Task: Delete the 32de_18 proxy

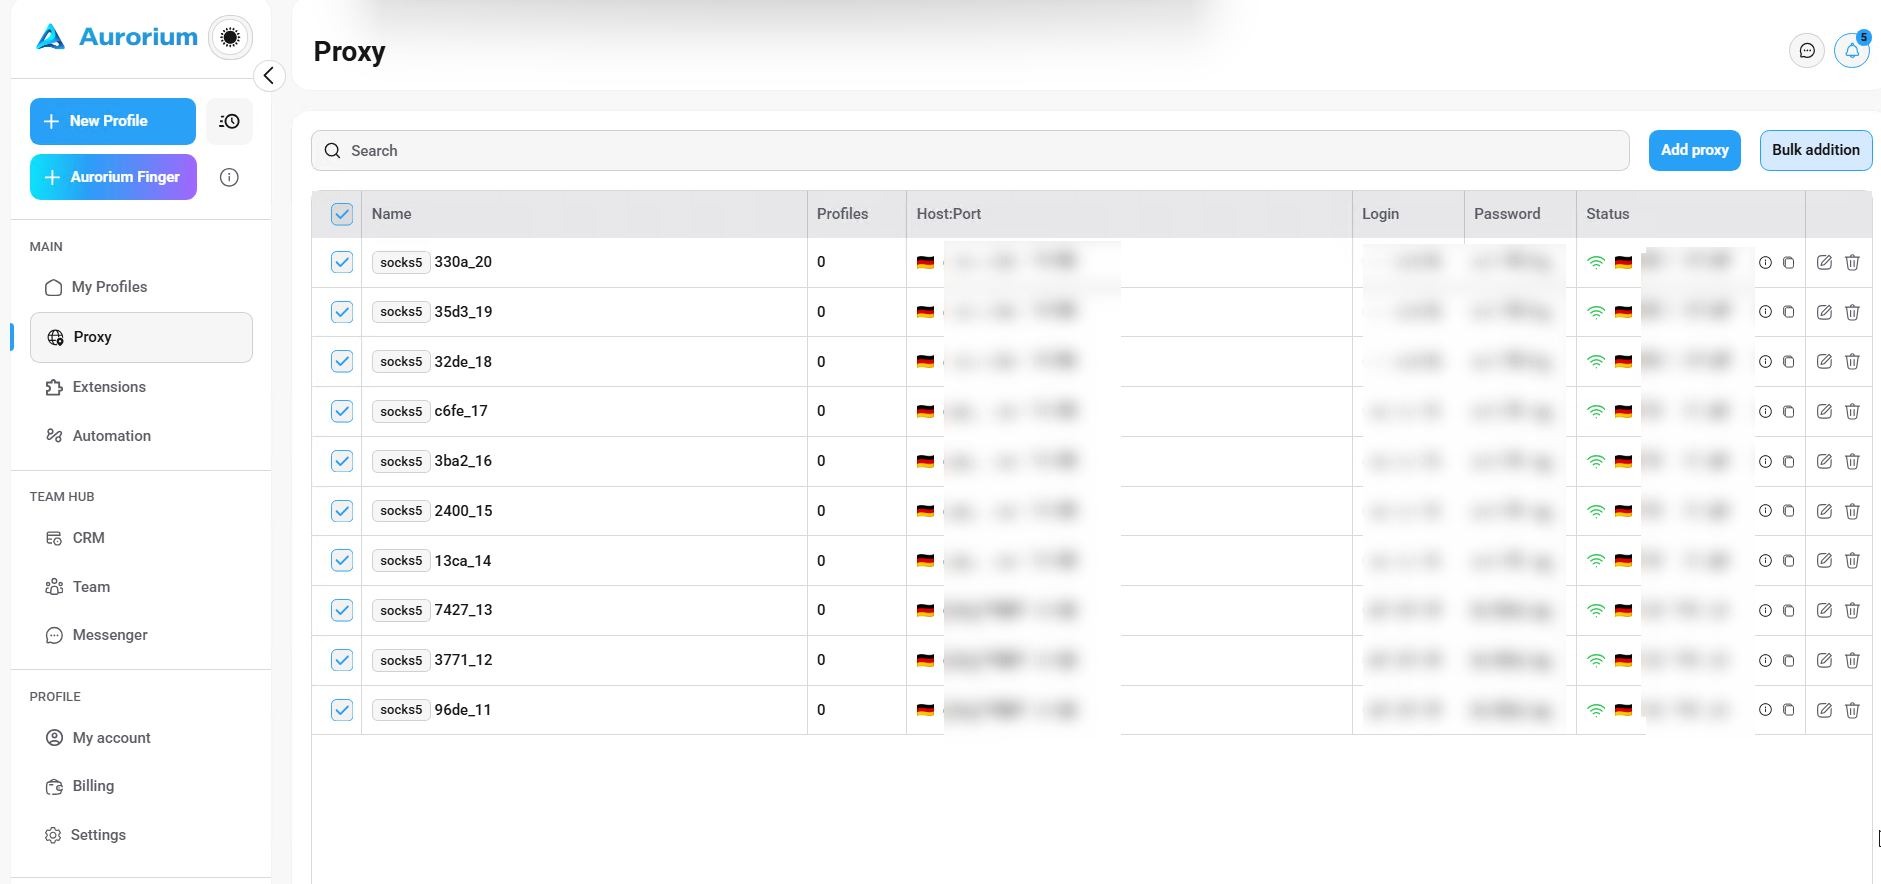Action: coord(1852,361)
